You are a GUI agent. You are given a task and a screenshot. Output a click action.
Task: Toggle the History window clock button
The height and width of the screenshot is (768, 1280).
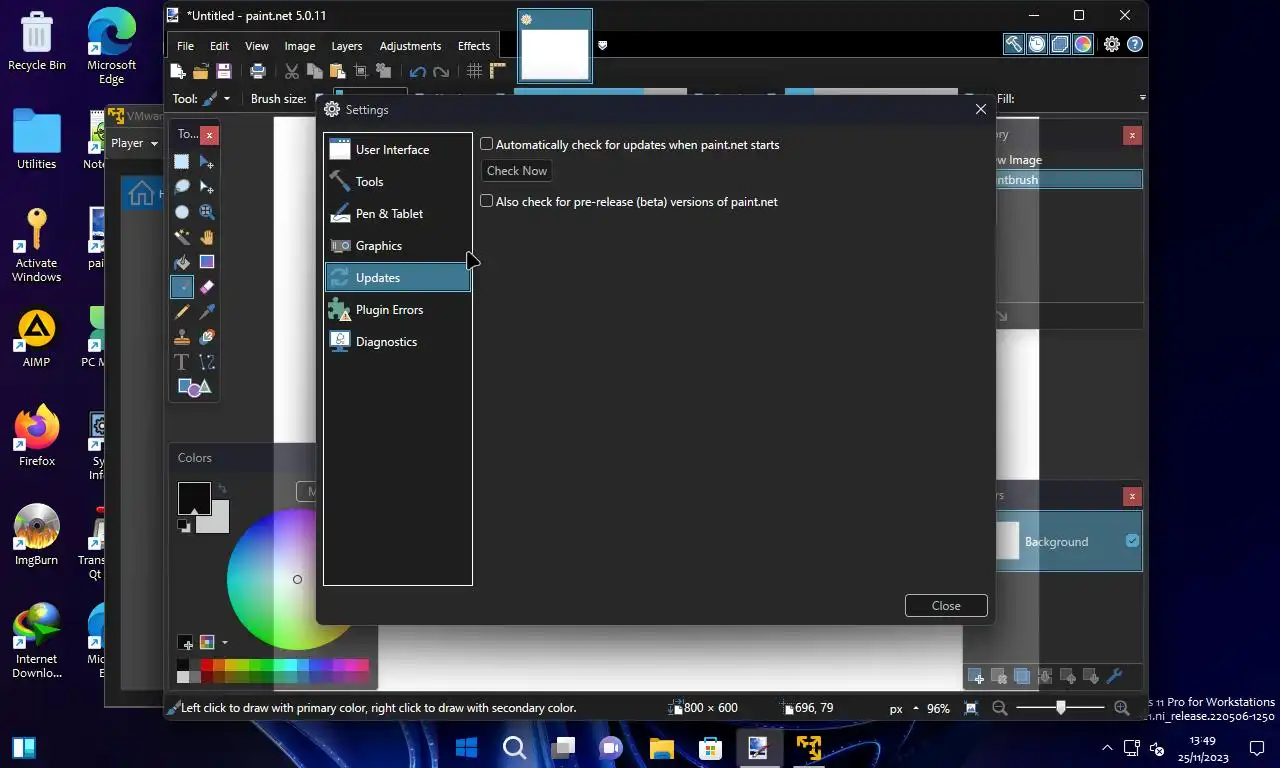click(x=1037, y=44)
